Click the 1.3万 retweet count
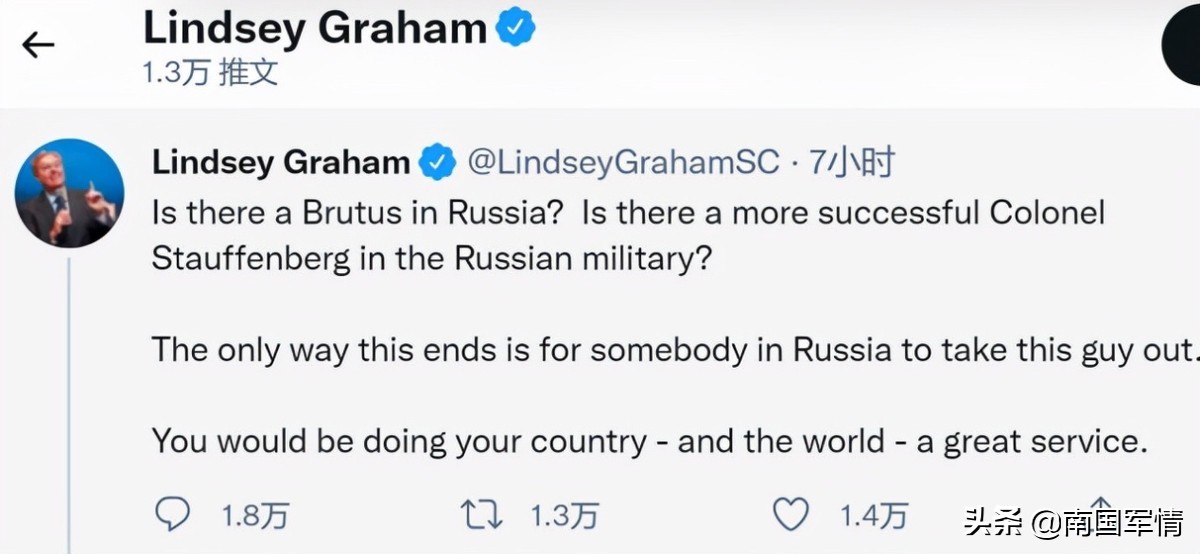The height and width of the screenshot is (554, 1200). point(564,515)
